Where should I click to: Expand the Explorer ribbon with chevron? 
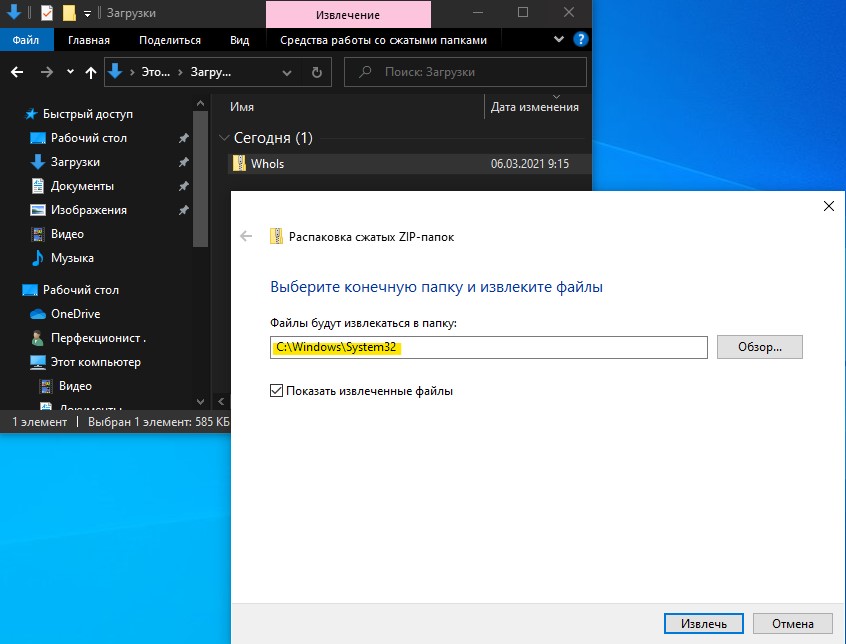[x=559, y=39]
